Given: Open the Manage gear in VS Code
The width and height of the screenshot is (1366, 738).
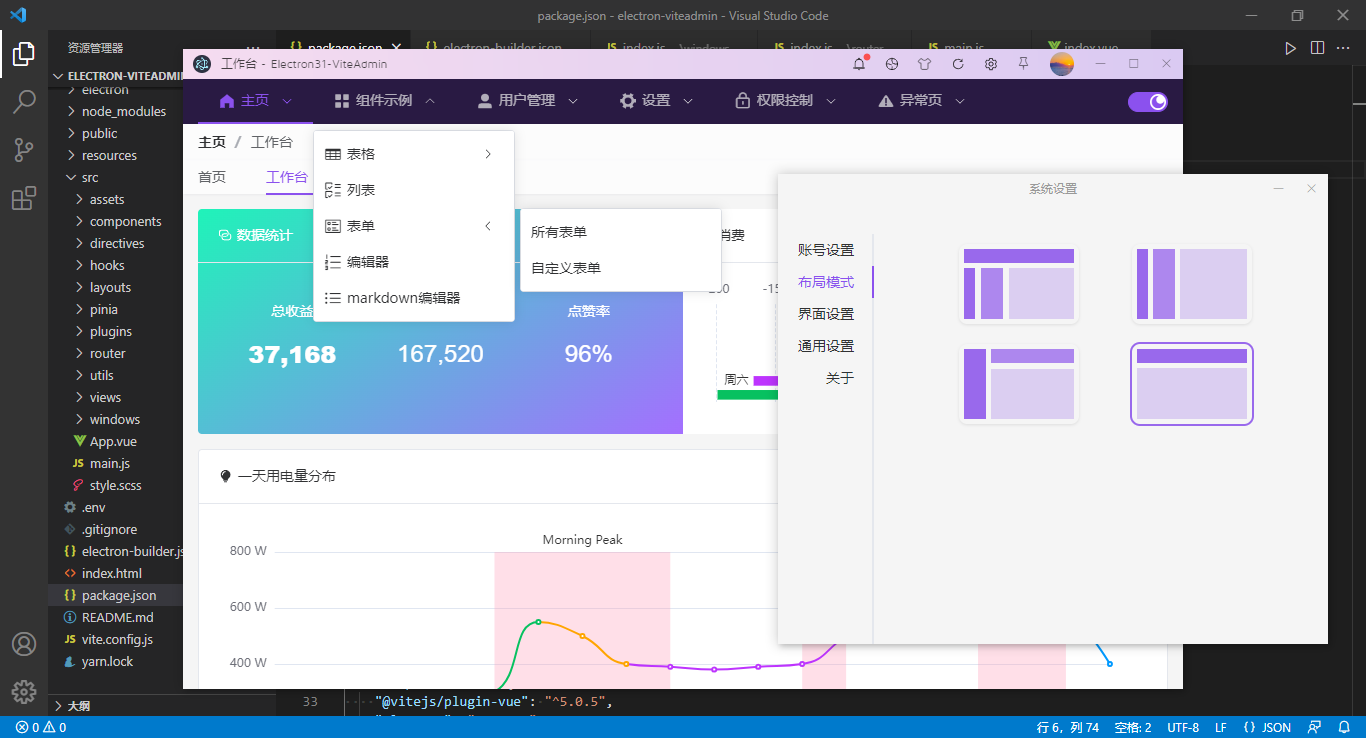Looking at the screenshot, I should [x=24, y=691].
